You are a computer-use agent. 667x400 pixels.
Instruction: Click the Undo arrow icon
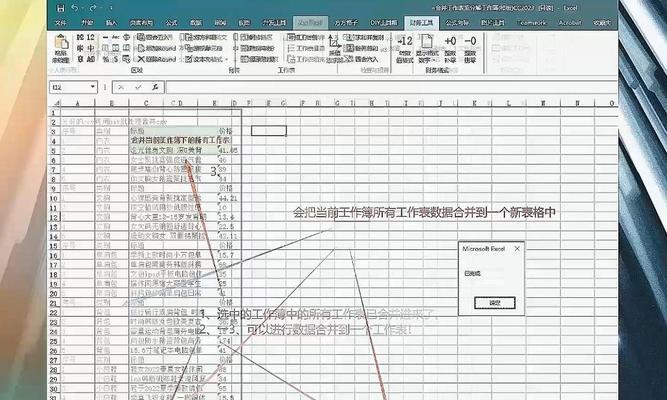[75, 8]
